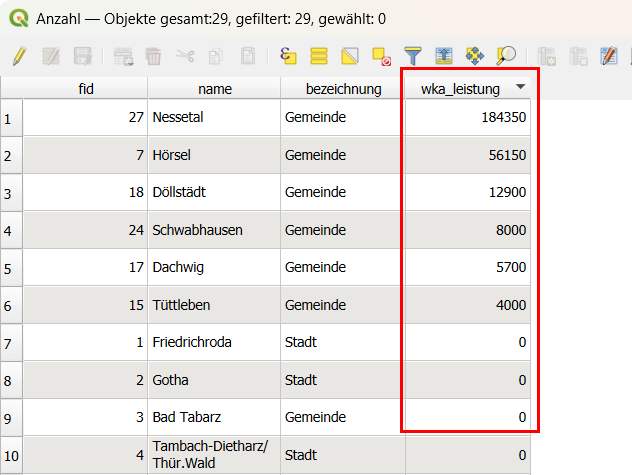This screenshot has width=632, height=475.
Task: Click the 184350 value cell
Action: pos(468,117)
